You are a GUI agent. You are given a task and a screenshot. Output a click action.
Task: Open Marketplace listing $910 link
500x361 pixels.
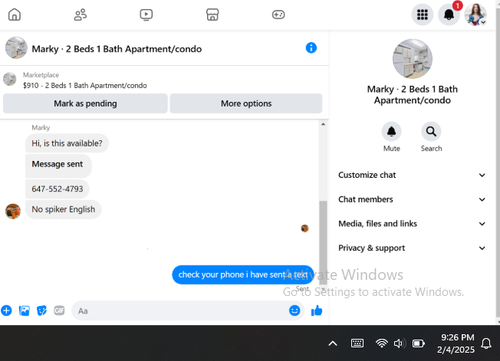(85, 85)
